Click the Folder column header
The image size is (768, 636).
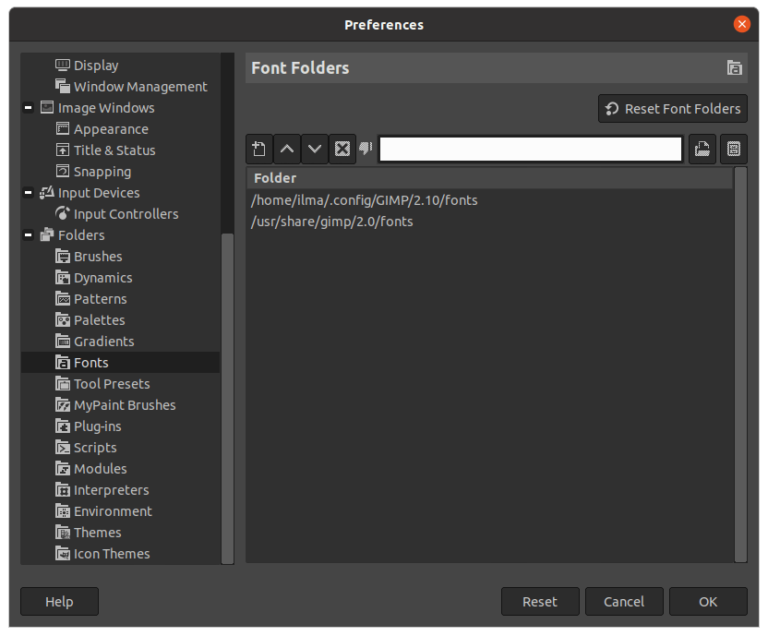[x=489, y=178]
